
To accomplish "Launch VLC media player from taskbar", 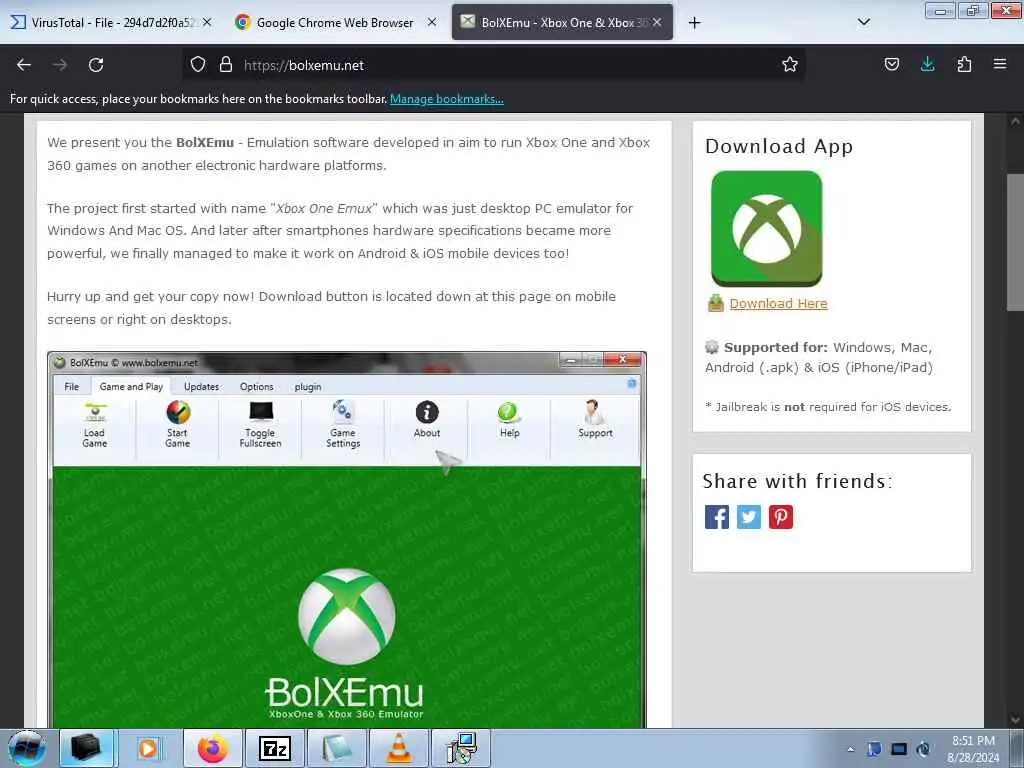I will (399, 748).
